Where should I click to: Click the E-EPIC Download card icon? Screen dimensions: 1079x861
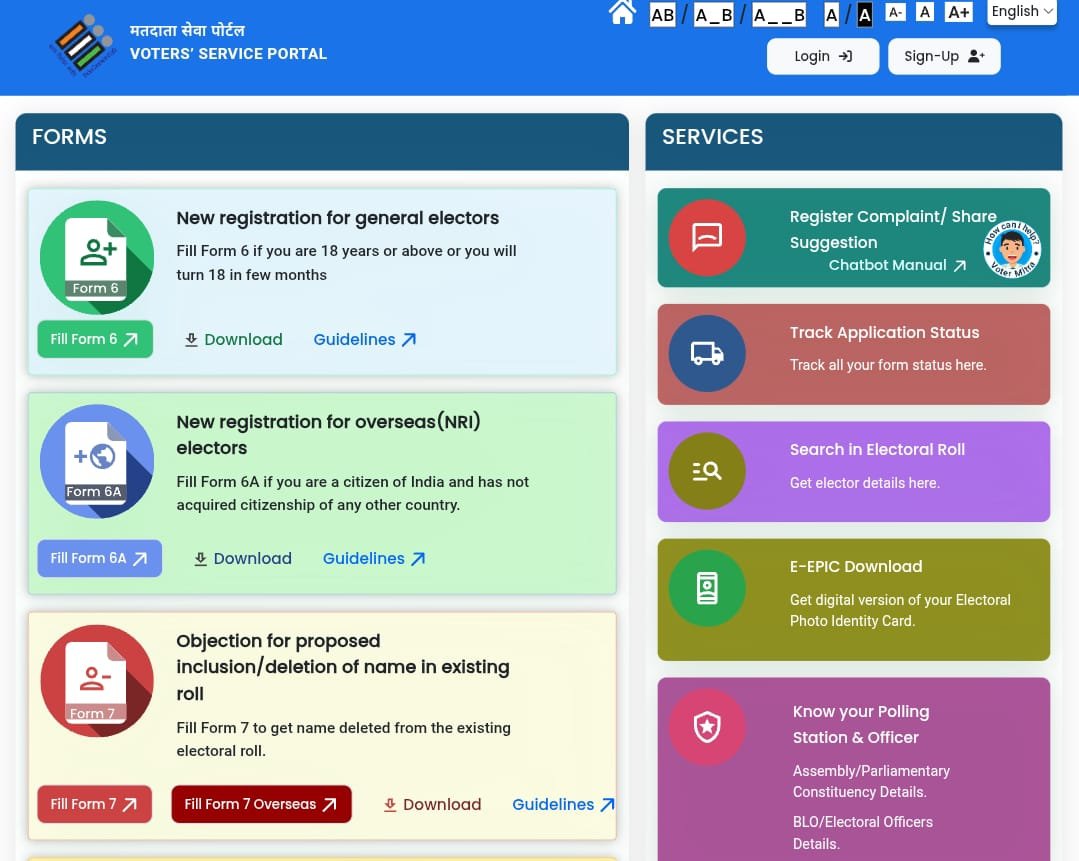tap(707, 588)
